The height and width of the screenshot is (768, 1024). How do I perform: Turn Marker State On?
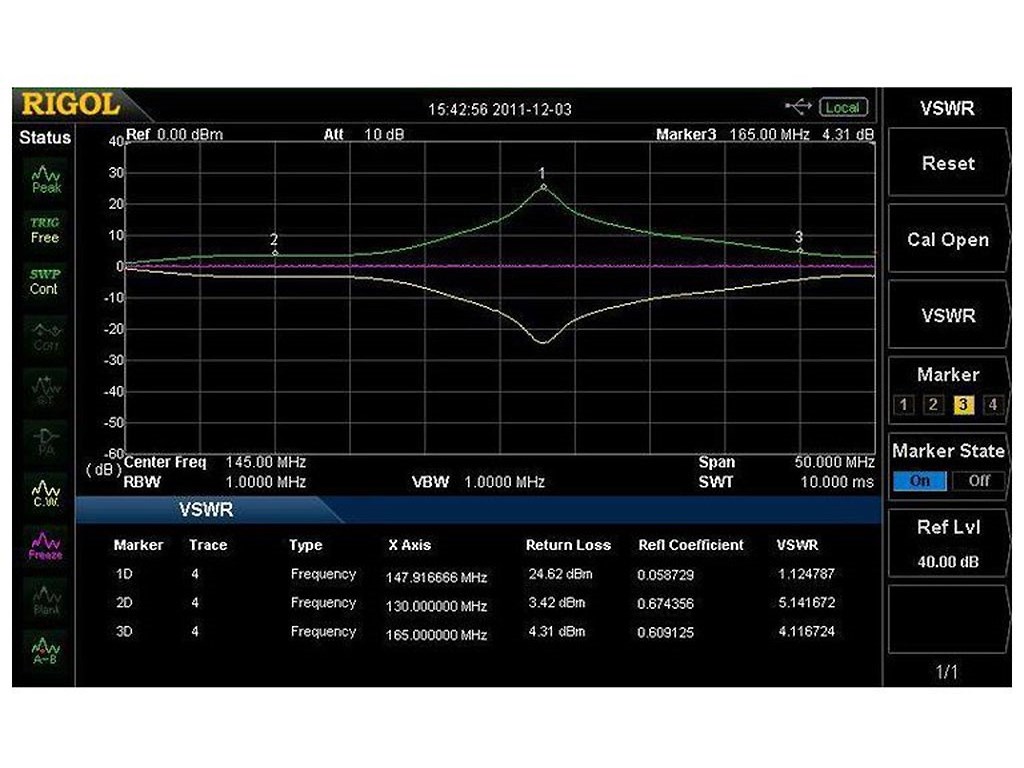(918, 481)
